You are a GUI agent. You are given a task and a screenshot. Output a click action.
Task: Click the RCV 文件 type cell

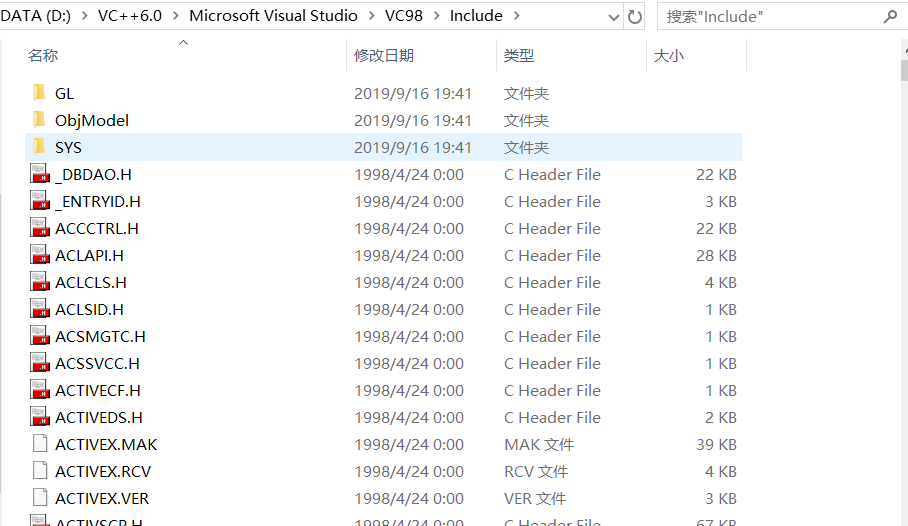click(536, 472)
